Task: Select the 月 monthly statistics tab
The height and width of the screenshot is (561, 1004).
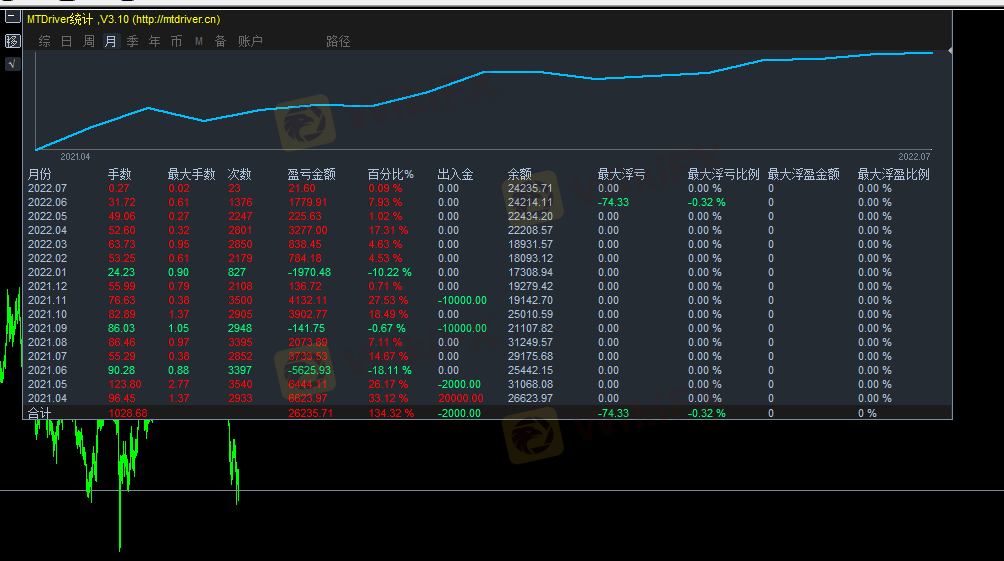Action: pos(110,41)
